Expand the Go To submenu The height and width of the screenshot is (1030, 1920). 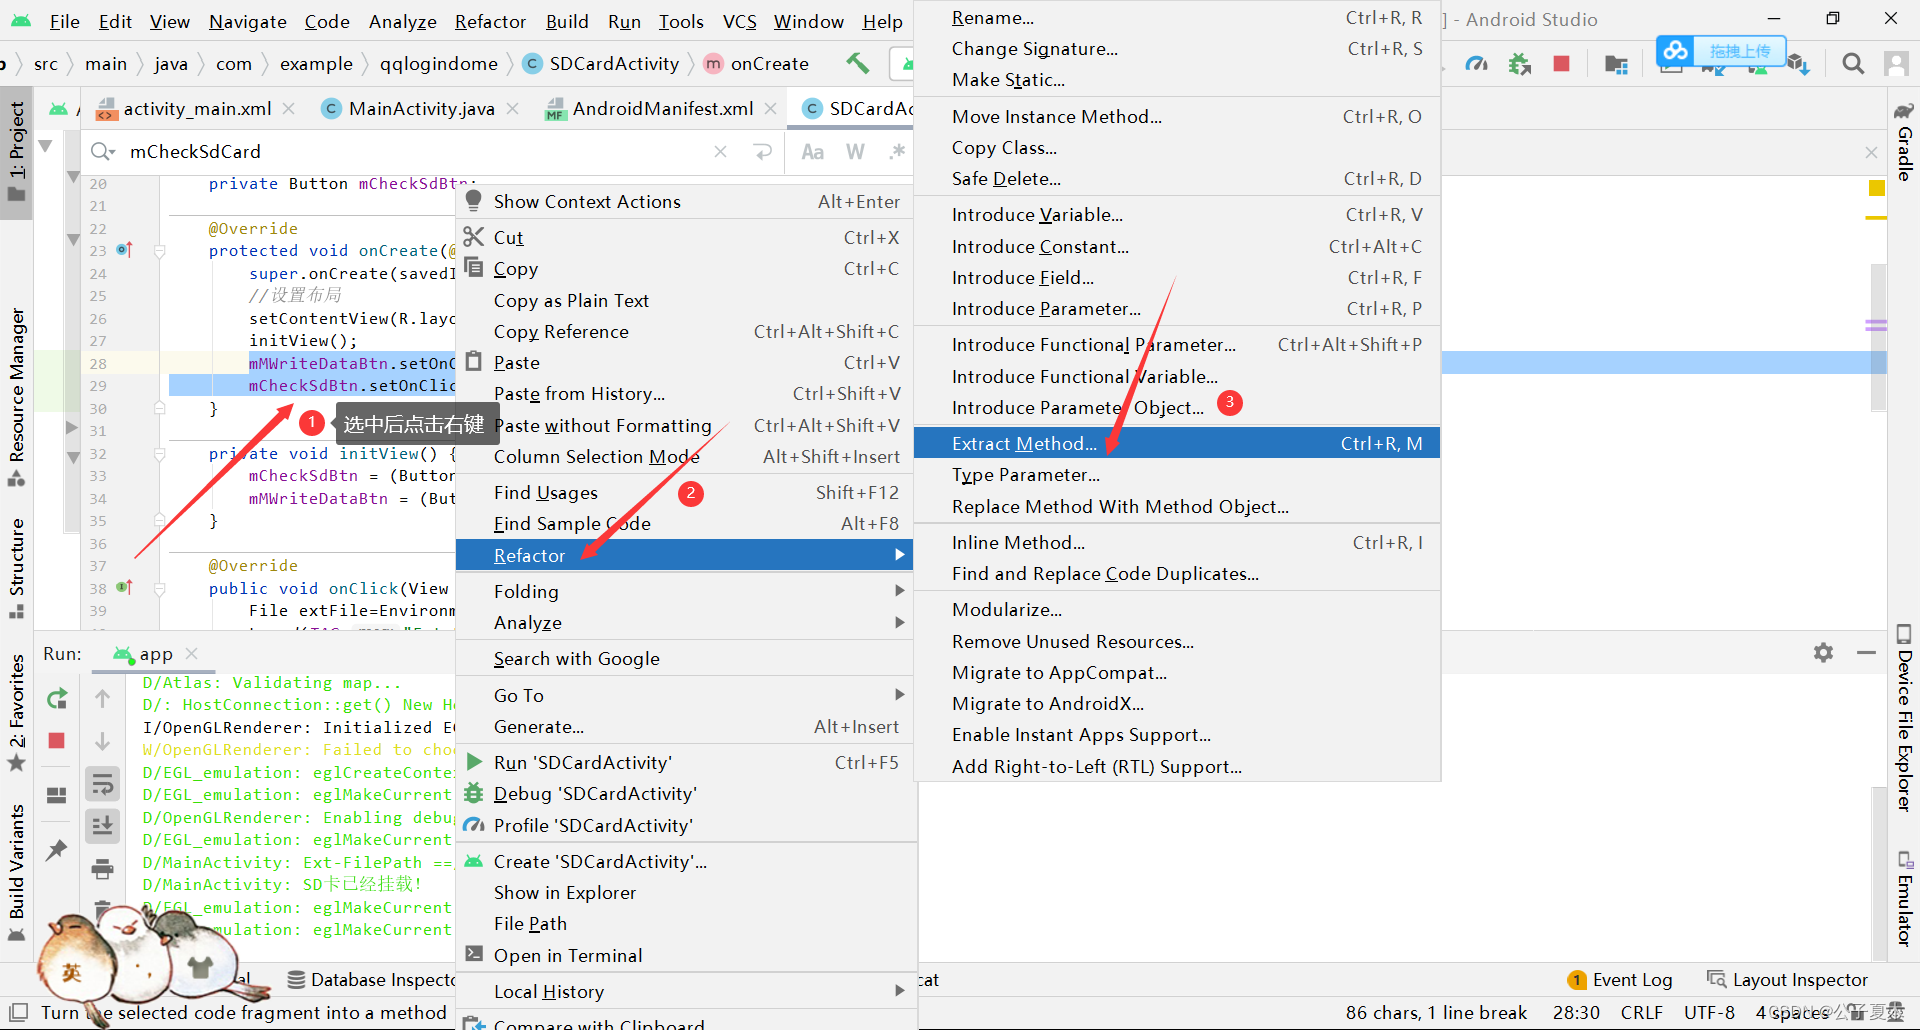(518, 694)
